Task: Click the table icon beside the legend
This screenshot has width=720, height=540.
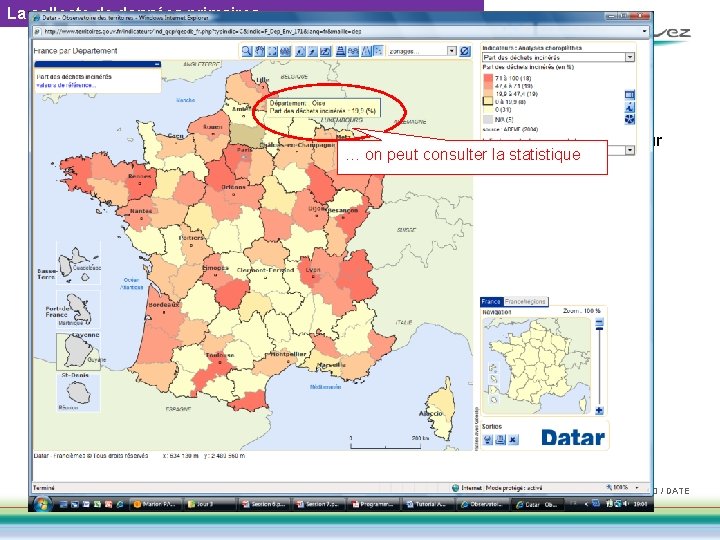Action: tap(630, 95)
